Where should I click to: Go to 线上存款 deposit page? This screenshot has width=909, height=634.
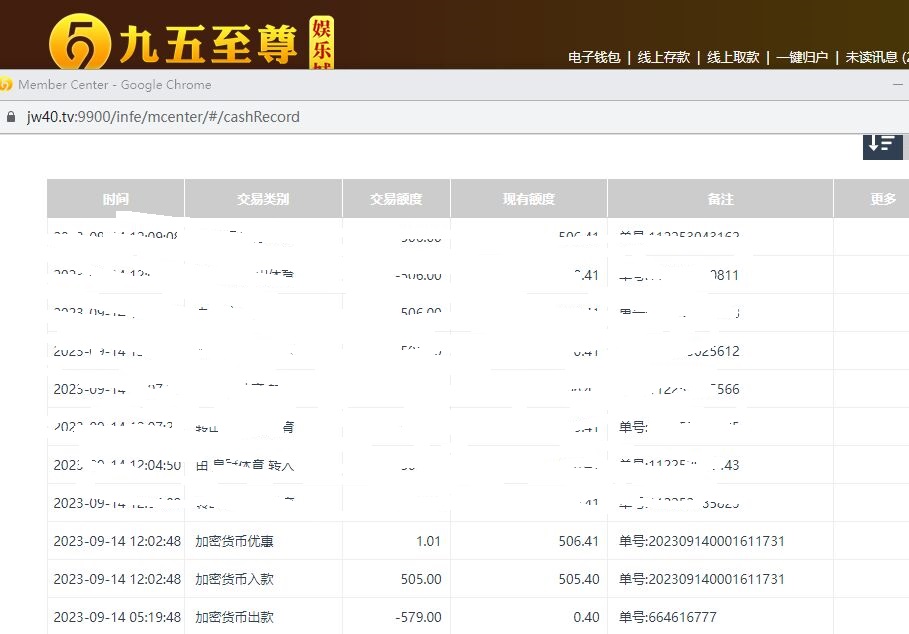pos(664,58)
